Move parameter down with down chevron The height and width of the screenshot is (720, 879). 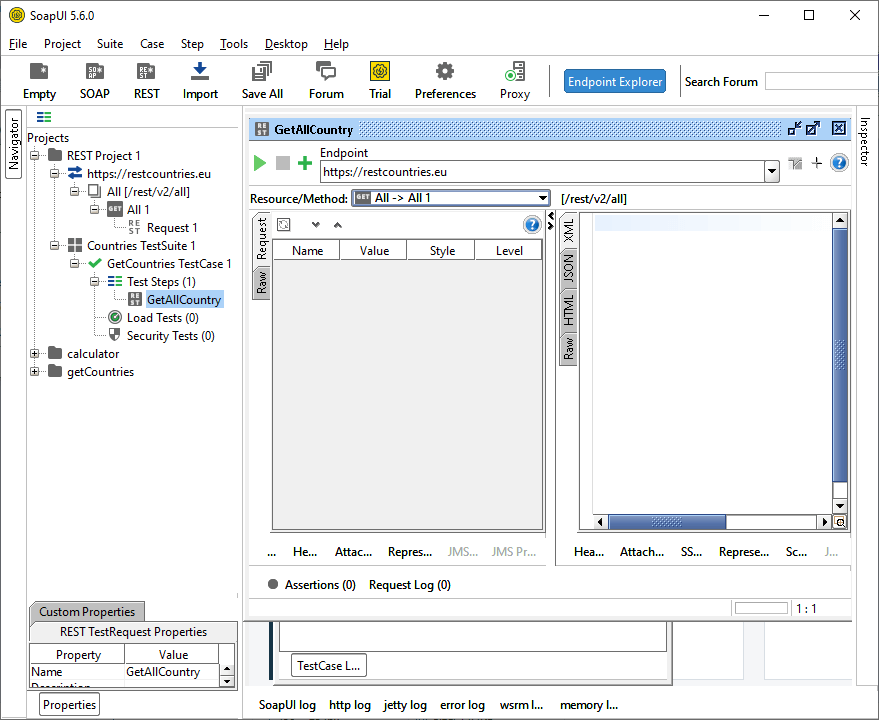316,225
